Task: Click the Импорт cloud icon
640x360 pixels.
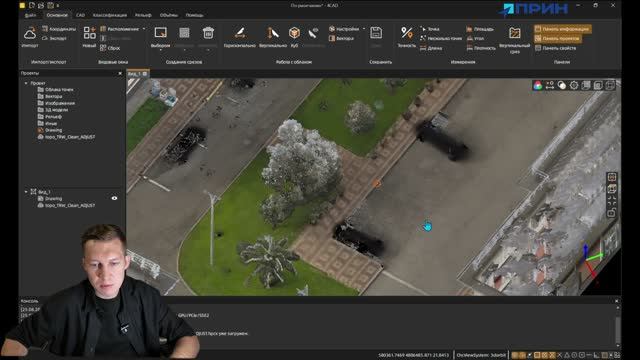Action: click(30, 33)
